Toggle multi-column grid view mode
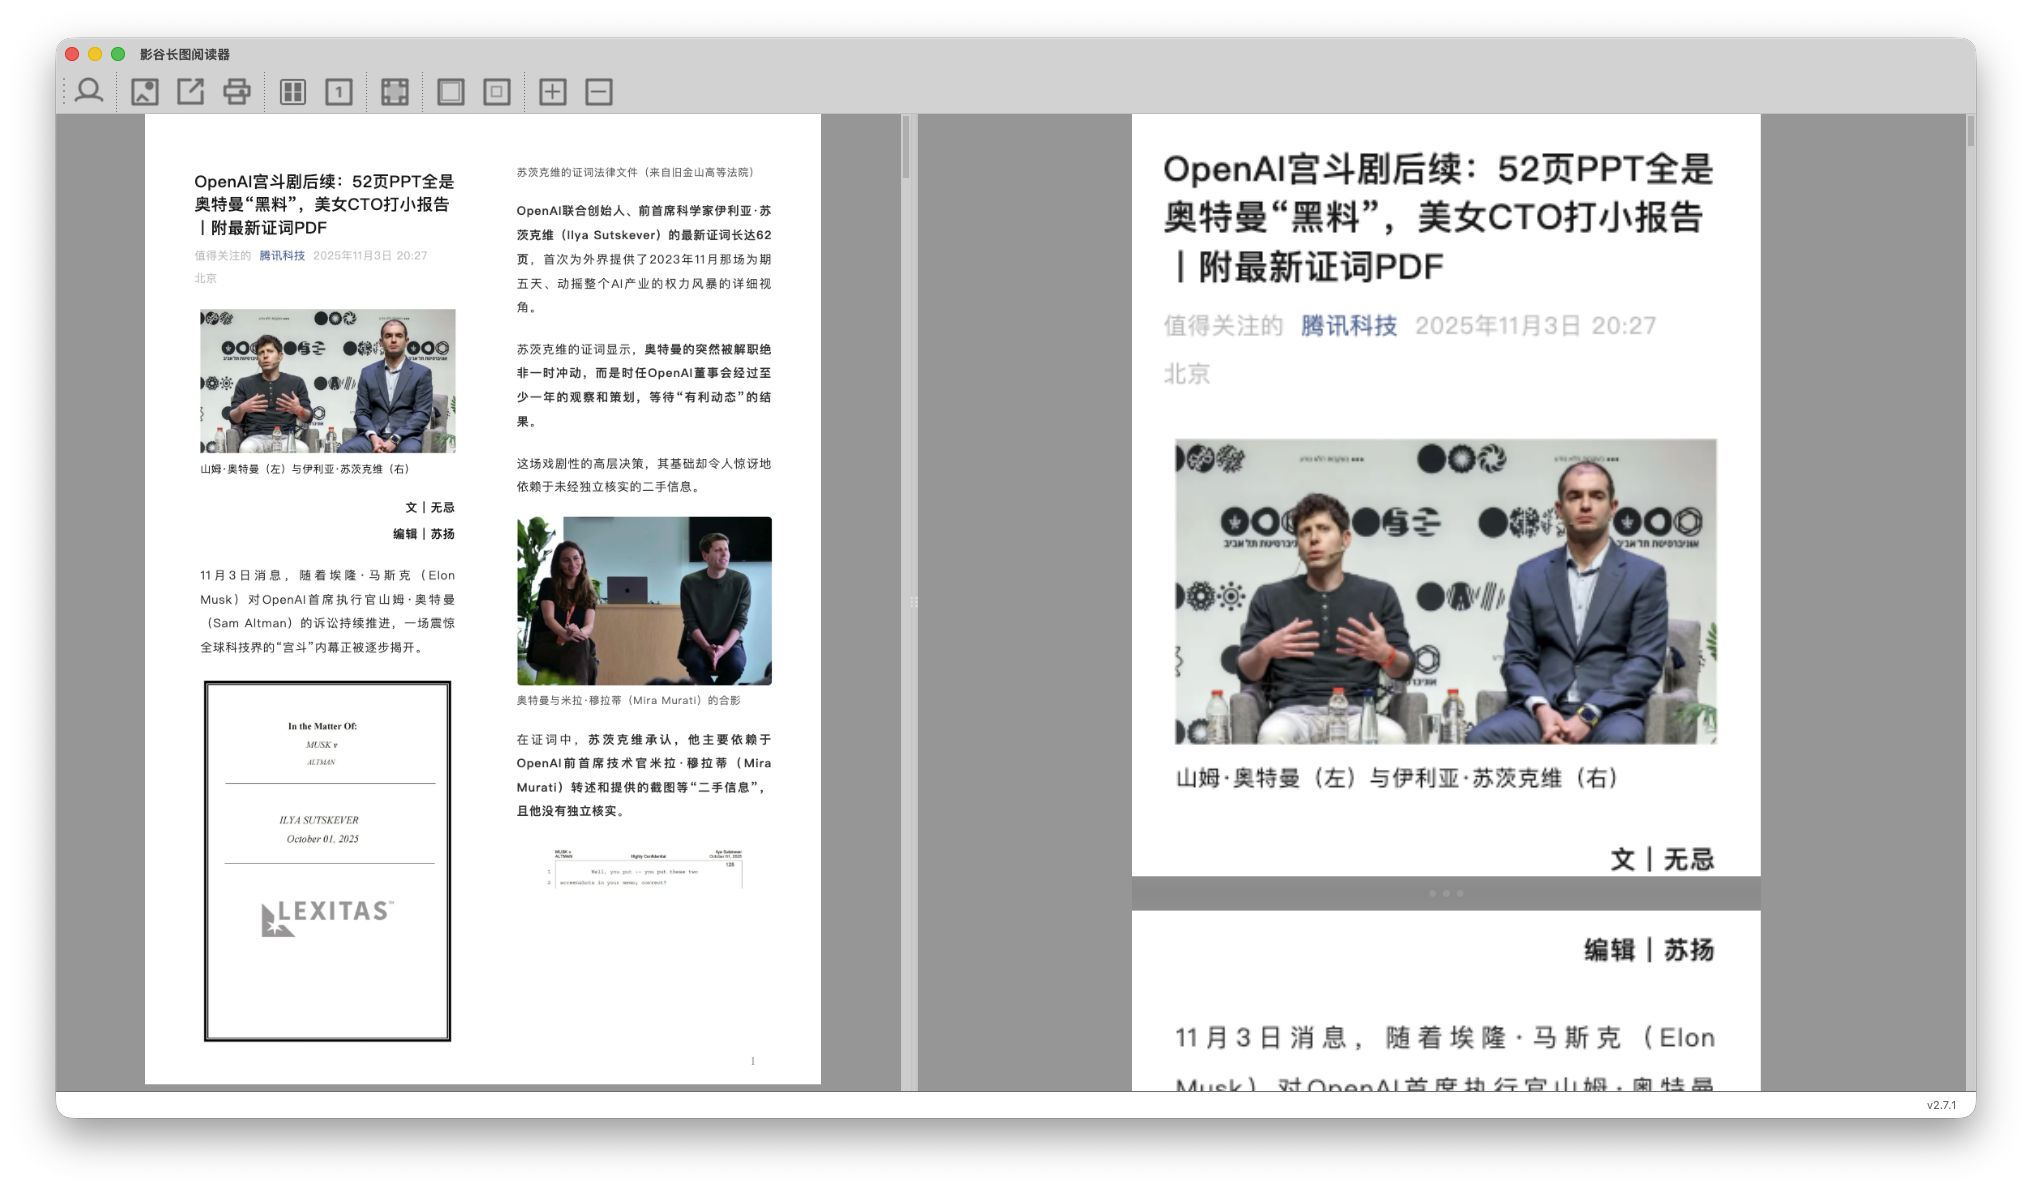This screenshot has height=1192, width=2032. tap(293, 91)
